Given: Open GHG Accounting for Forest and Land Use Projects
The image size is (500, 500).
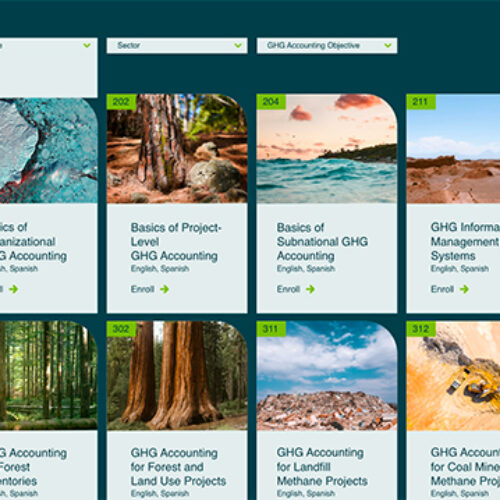Looking at the screenshot, I should 178,467.
